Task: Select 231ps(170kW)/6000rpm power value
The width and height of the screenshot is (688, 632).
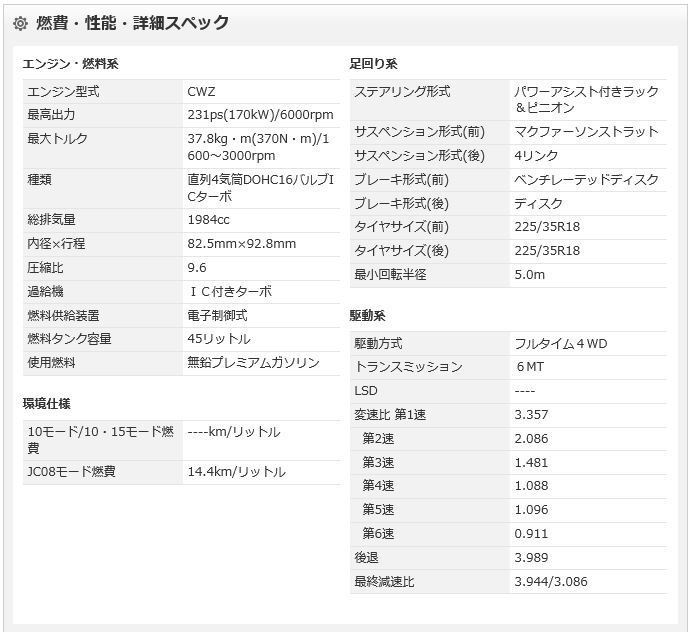Action: click(260, 115)
